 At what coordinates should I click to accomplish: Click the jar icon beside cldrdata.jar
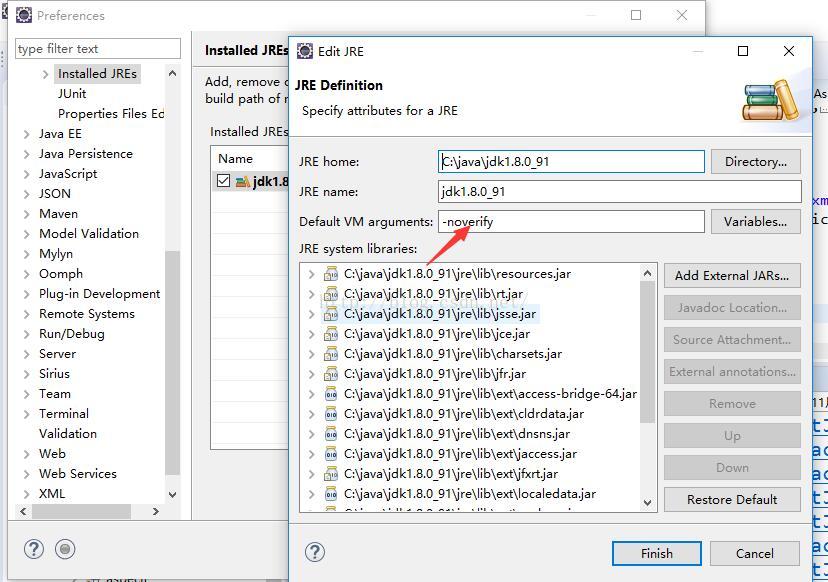tap(331, 415)
